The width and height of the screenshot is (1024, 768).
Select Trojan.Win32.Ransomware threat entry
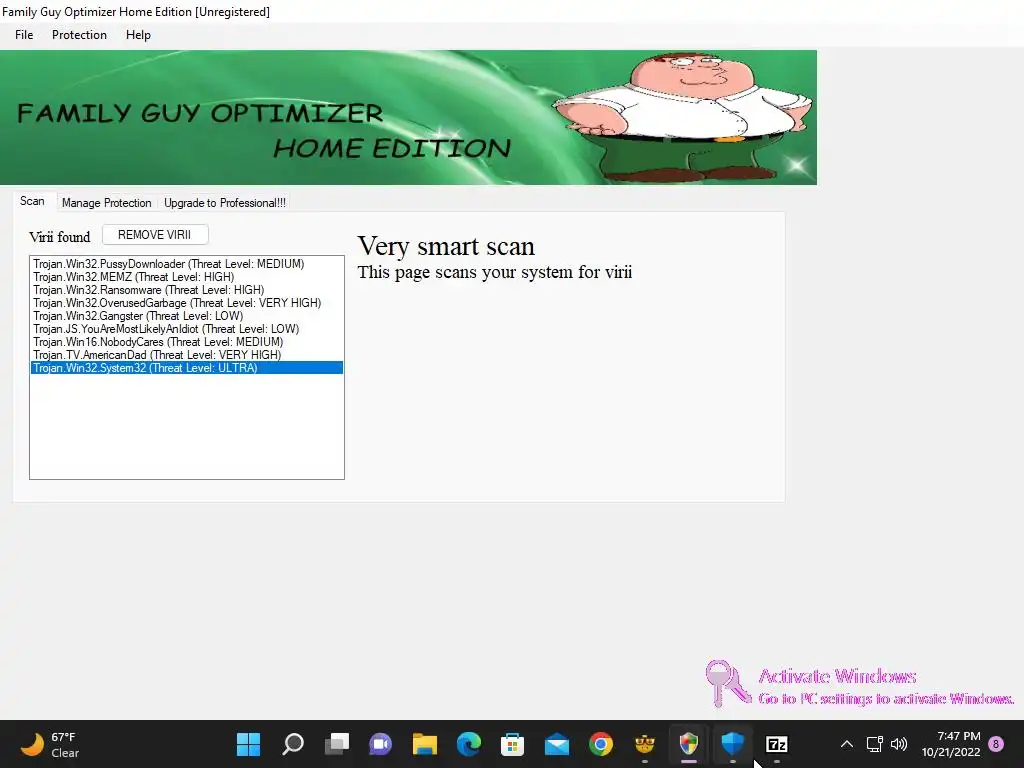tap(187, 290)
